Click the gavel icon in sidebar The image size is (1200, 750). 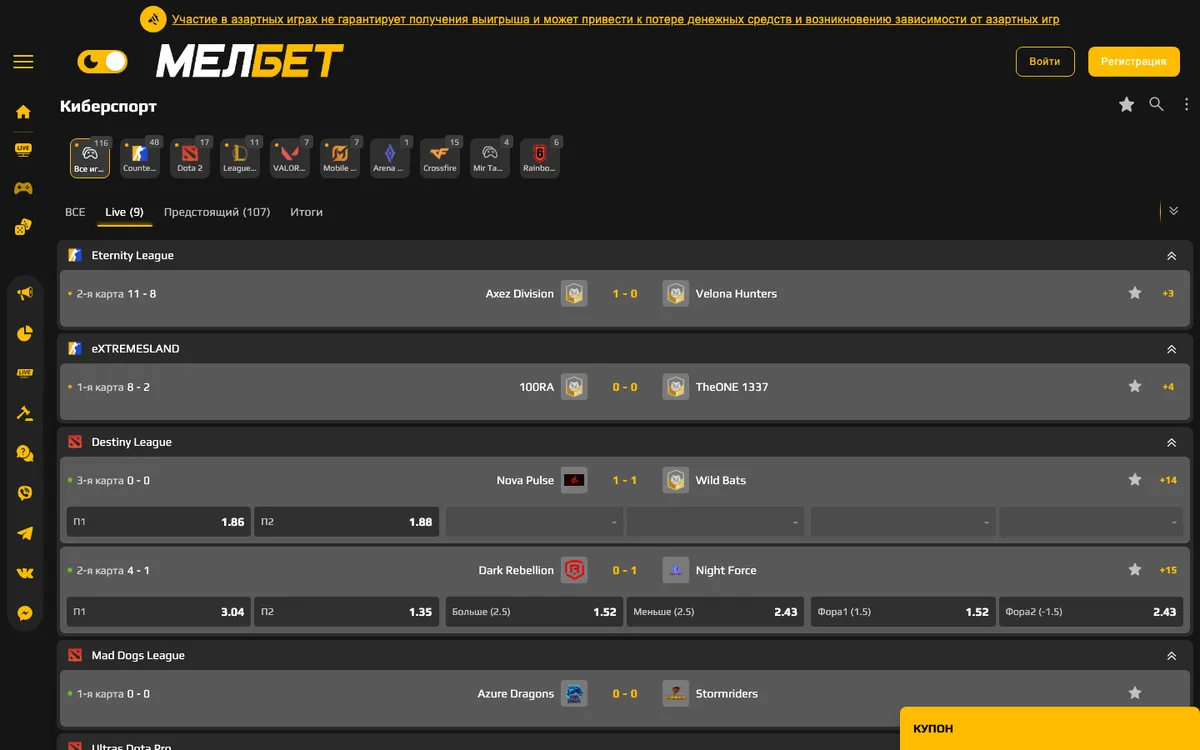click(25, 413)
